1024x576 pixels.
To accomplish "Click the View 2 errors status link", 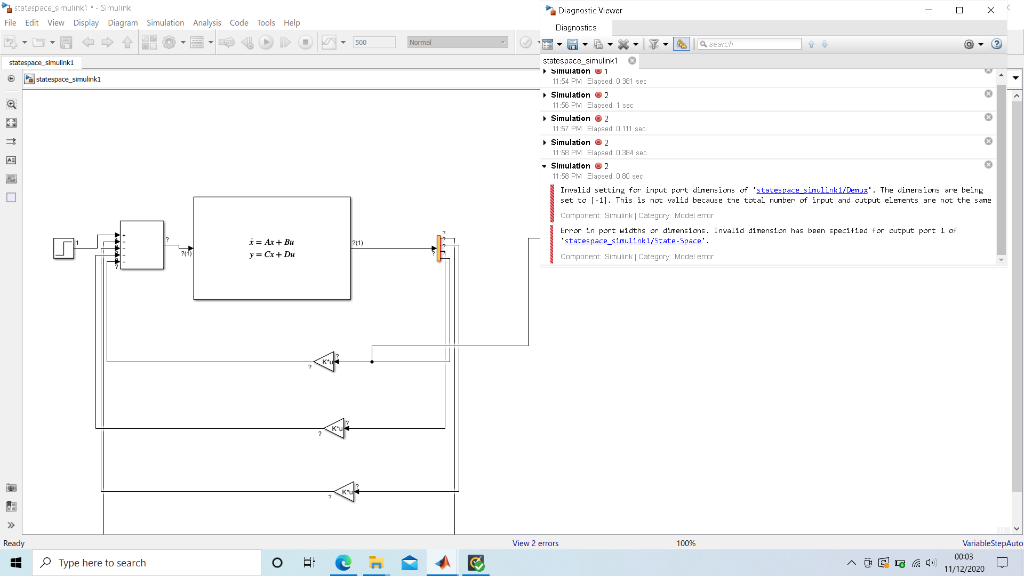I will (536, 543).
